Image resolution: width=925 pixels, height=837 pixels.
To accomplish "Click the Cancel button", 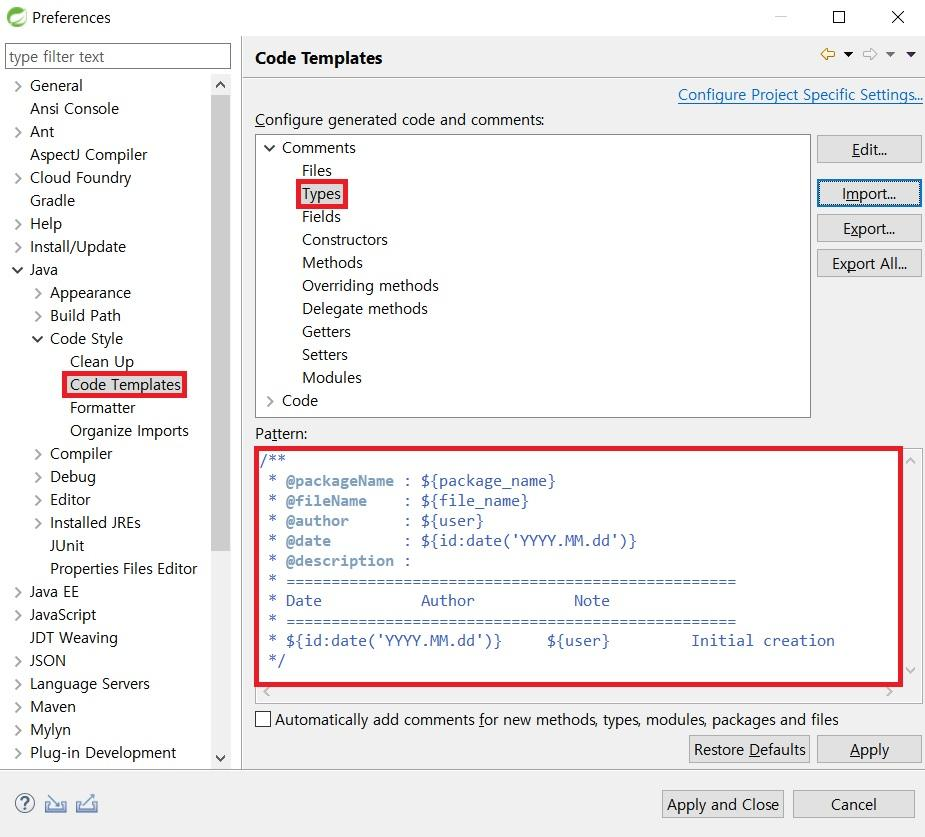I will (853, 804).
